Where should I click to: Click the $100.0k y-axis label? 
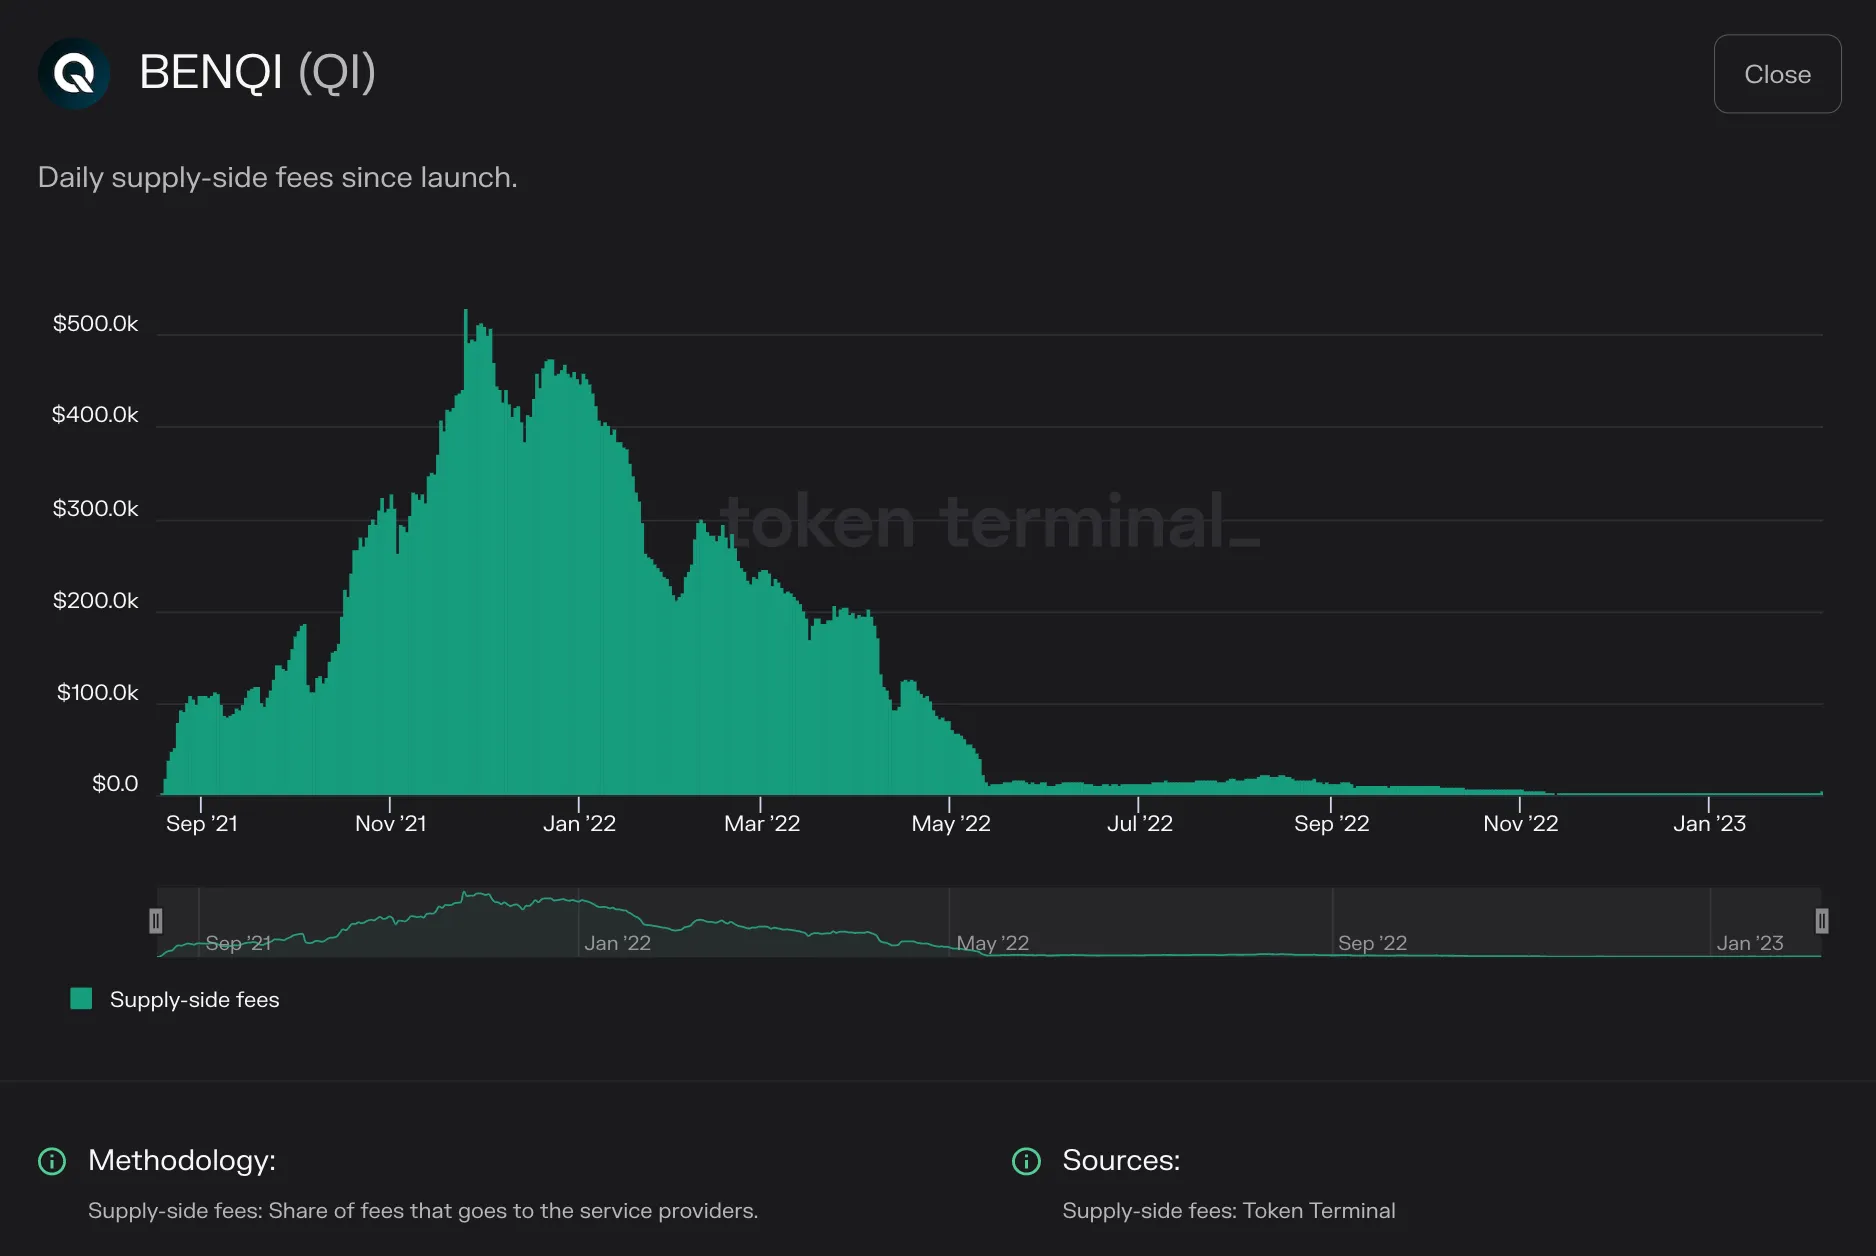point(97,692)
